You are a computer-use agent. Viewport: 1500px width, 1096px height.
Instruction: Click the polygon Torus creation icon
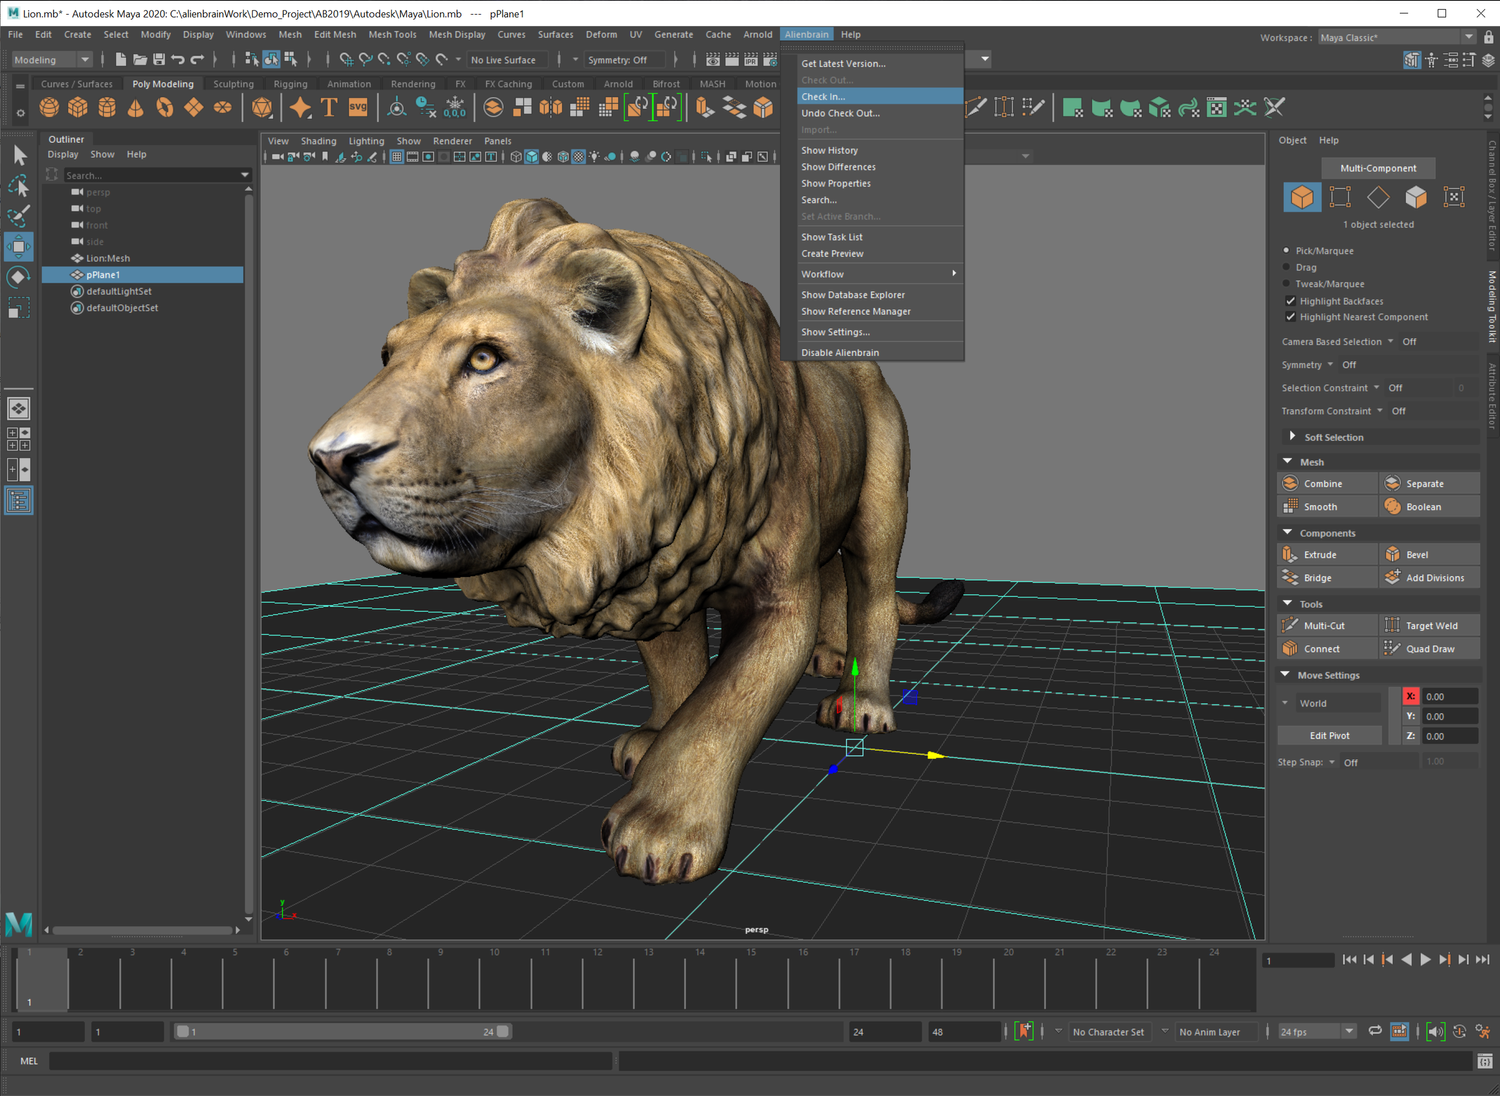(x=162, y=107)
